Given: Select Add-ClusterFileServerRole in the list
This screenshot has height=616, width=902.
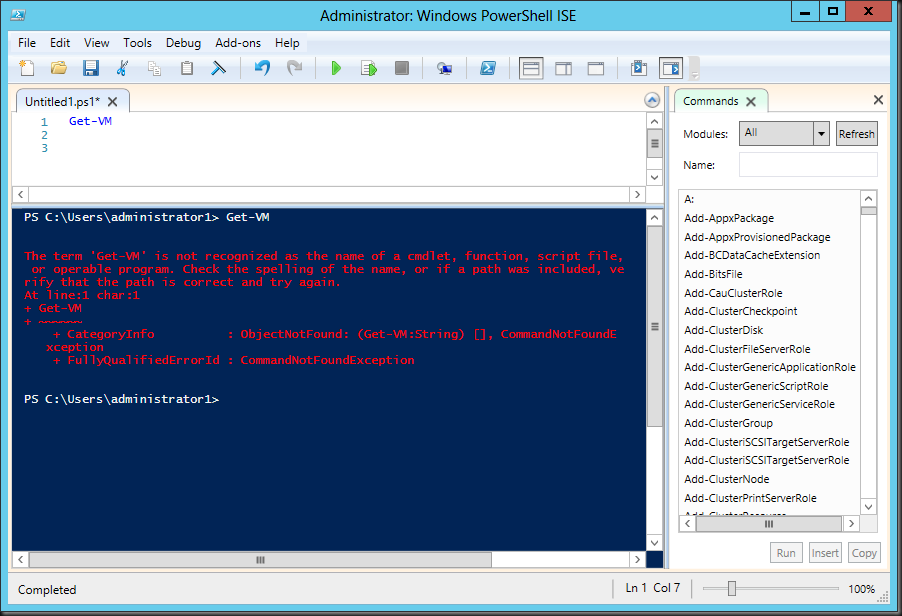Looking at the screenshot, I should 747,349.
